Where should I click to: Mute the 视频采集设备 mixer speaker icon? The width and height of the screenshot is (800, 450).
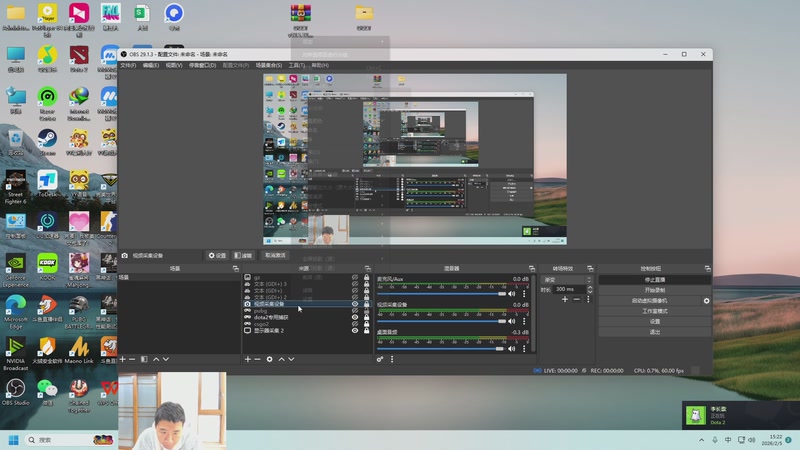pos(512,321)
